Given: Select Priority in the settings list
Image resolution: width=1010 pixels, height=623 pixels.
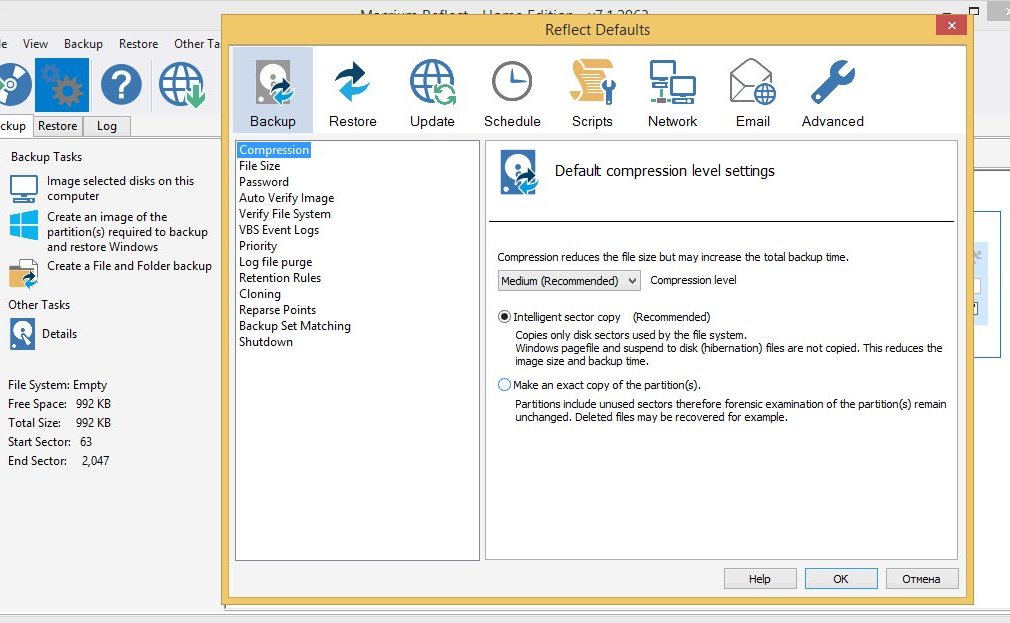Looking at the screenshot, I should [258, 246].
